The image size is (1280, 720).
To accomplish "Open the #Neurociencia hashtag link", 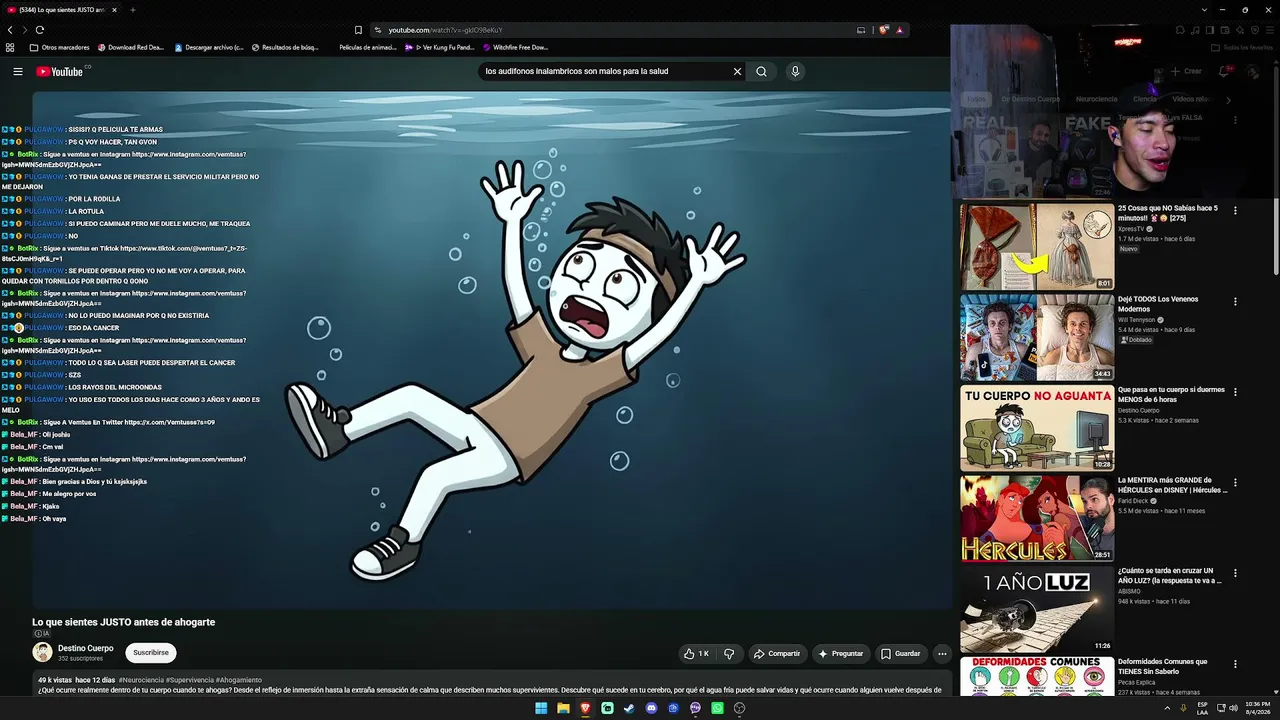I will 141,680.
